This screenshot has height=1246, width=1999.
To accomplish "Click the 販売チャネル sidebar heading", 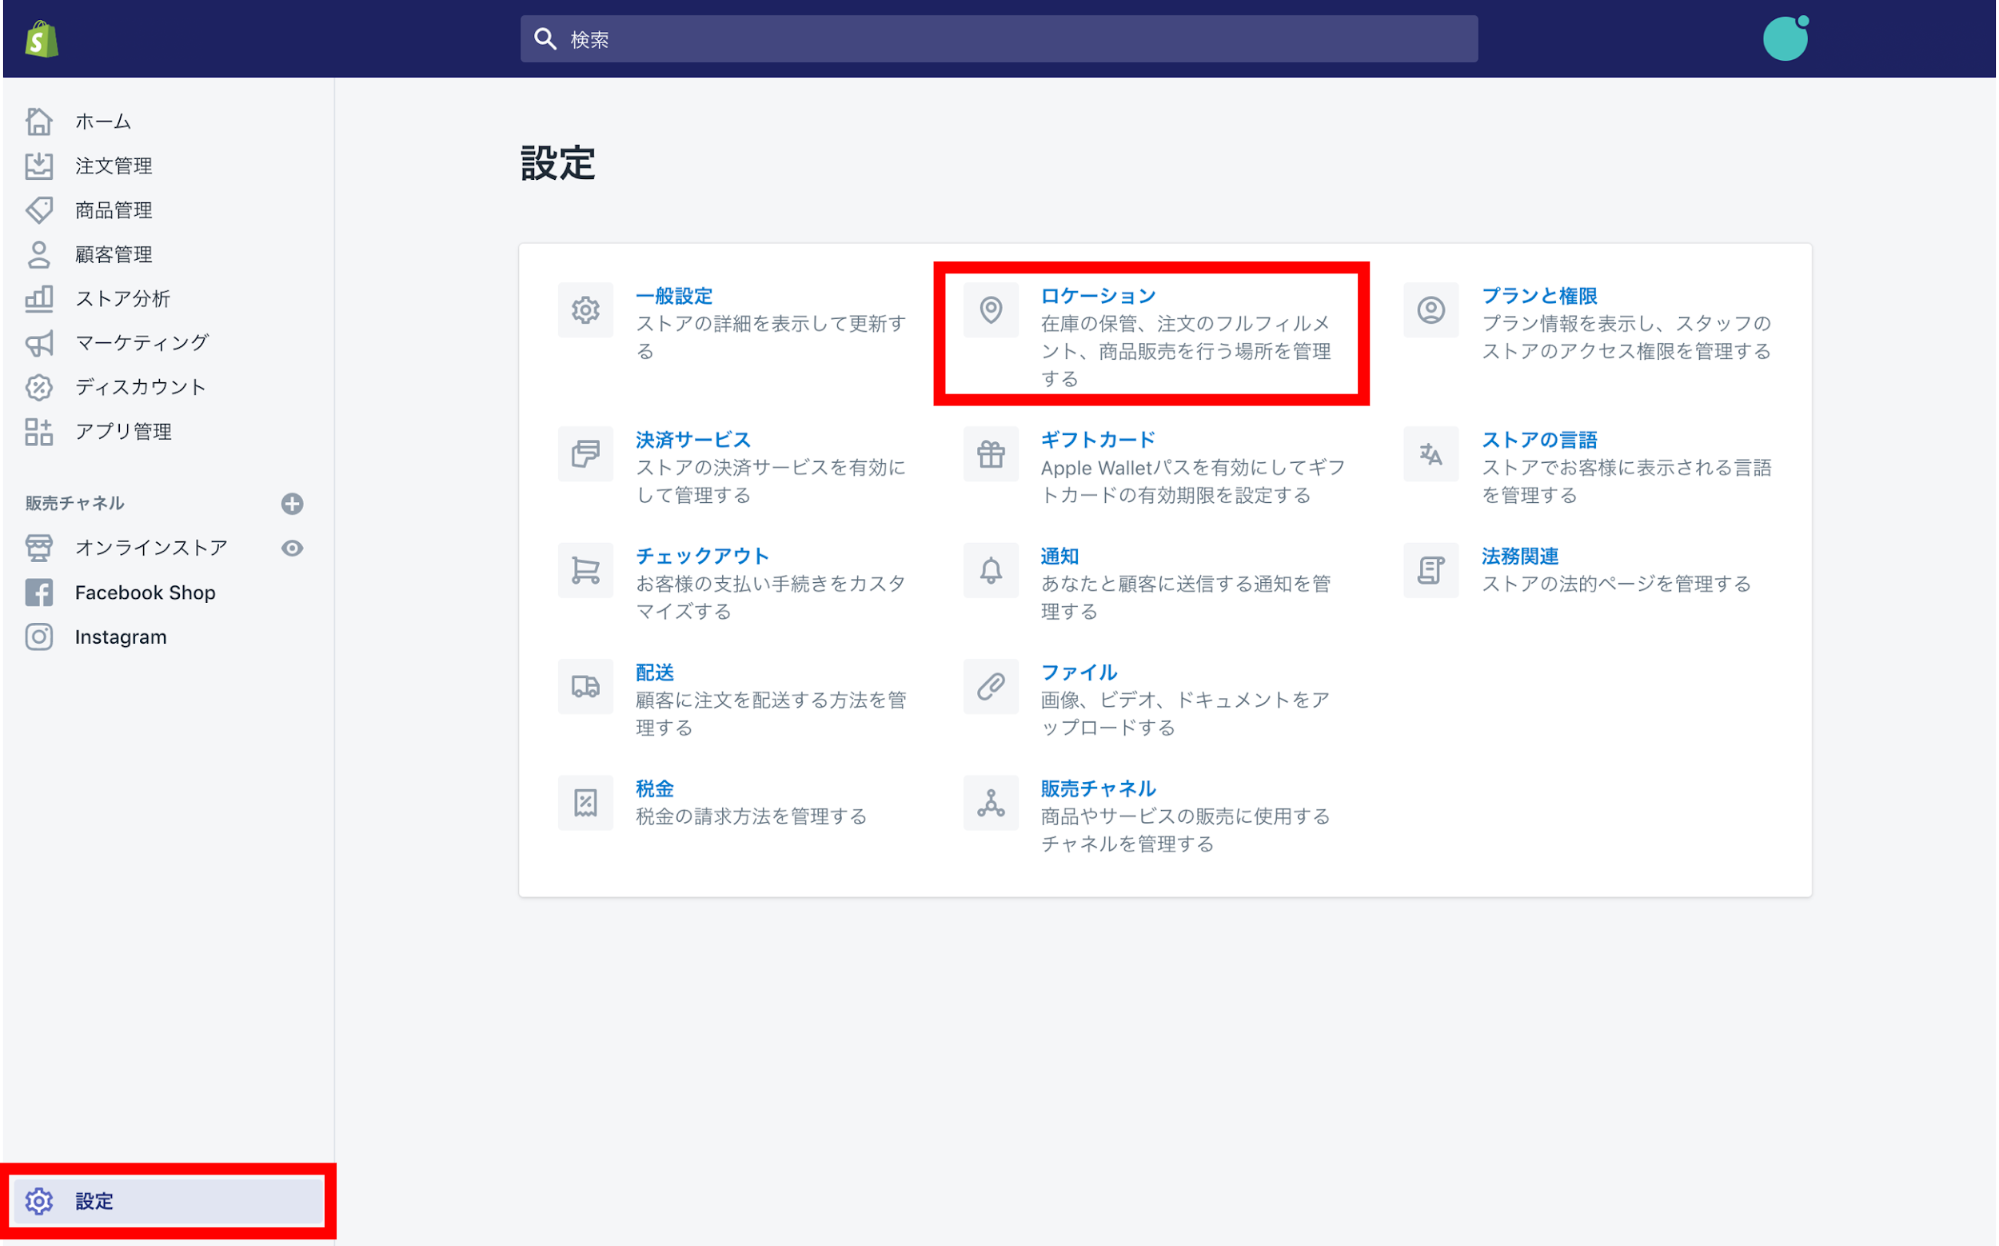I will [x=75, y=503].
